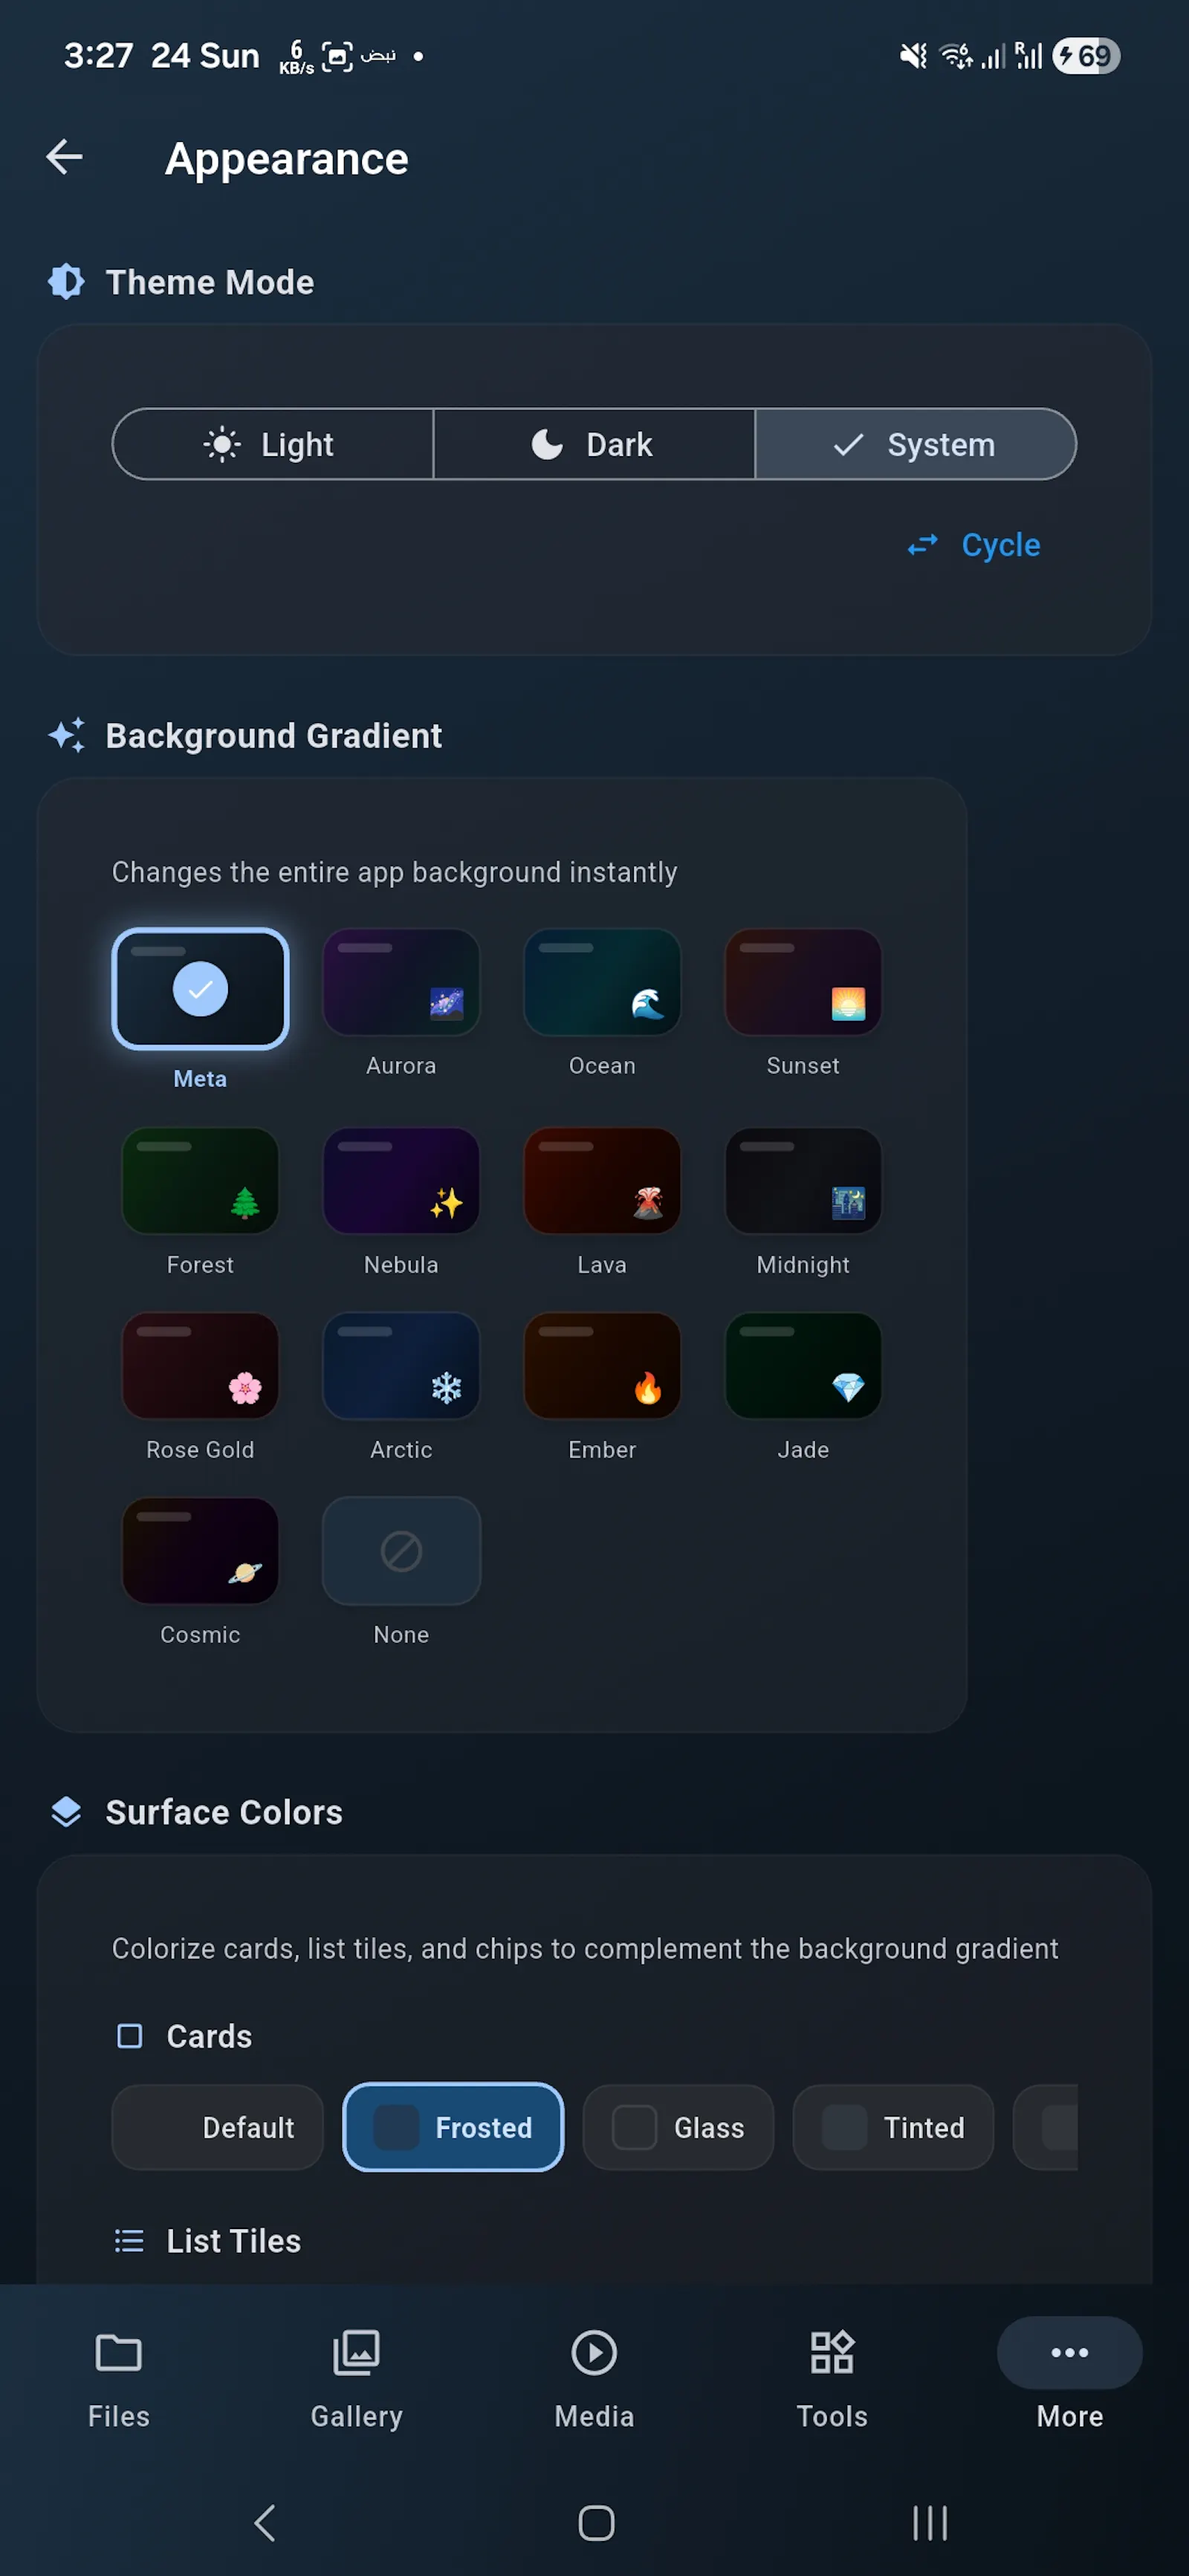Tap the Theme Mode brightness icon
This screenshot has width=1189, height=2576.
[x=66, y=282]
